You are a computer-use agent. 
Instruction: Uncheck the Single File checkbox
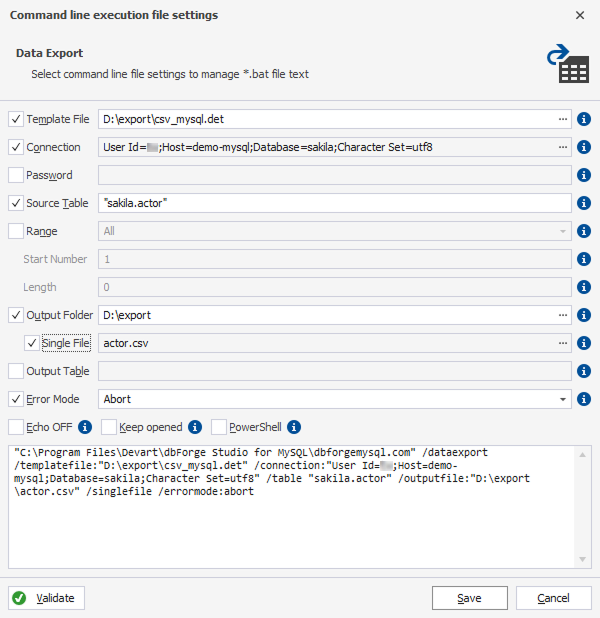[32, 343]
